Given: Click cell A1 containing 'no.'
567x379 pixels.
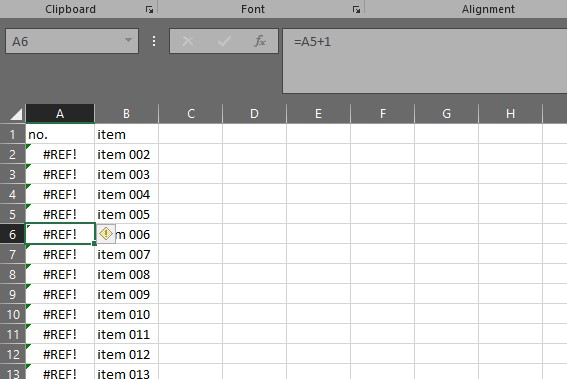Looking at the screenshot, I should pyautogui.click(x=60, y=134).
